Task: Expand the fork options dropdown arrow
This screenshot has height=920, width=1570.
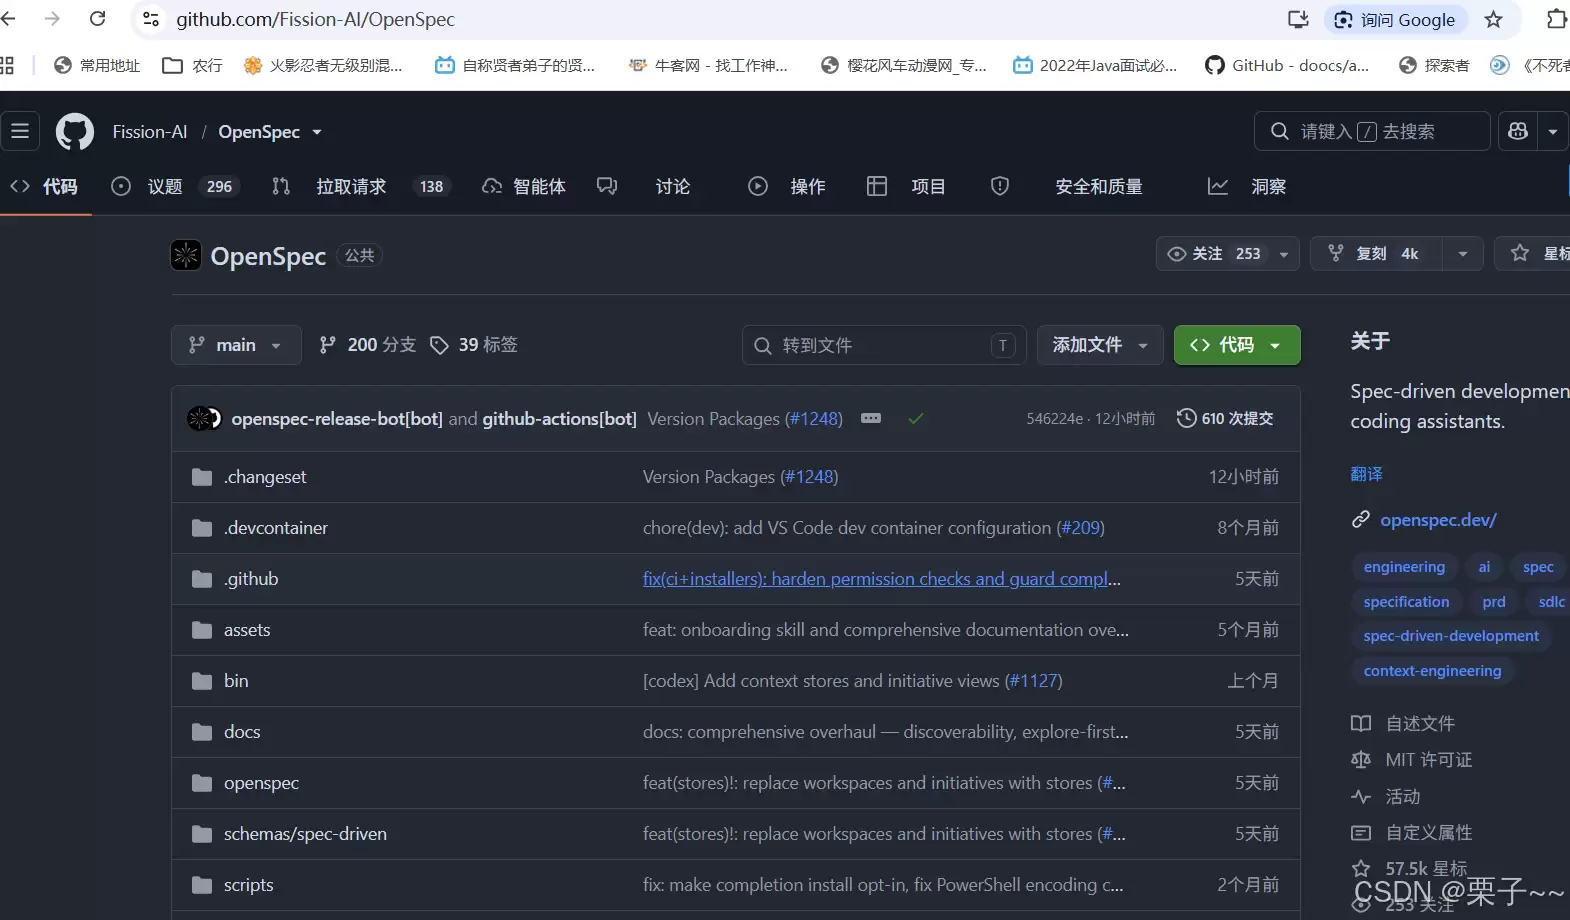Action: tap(1463, 254)
